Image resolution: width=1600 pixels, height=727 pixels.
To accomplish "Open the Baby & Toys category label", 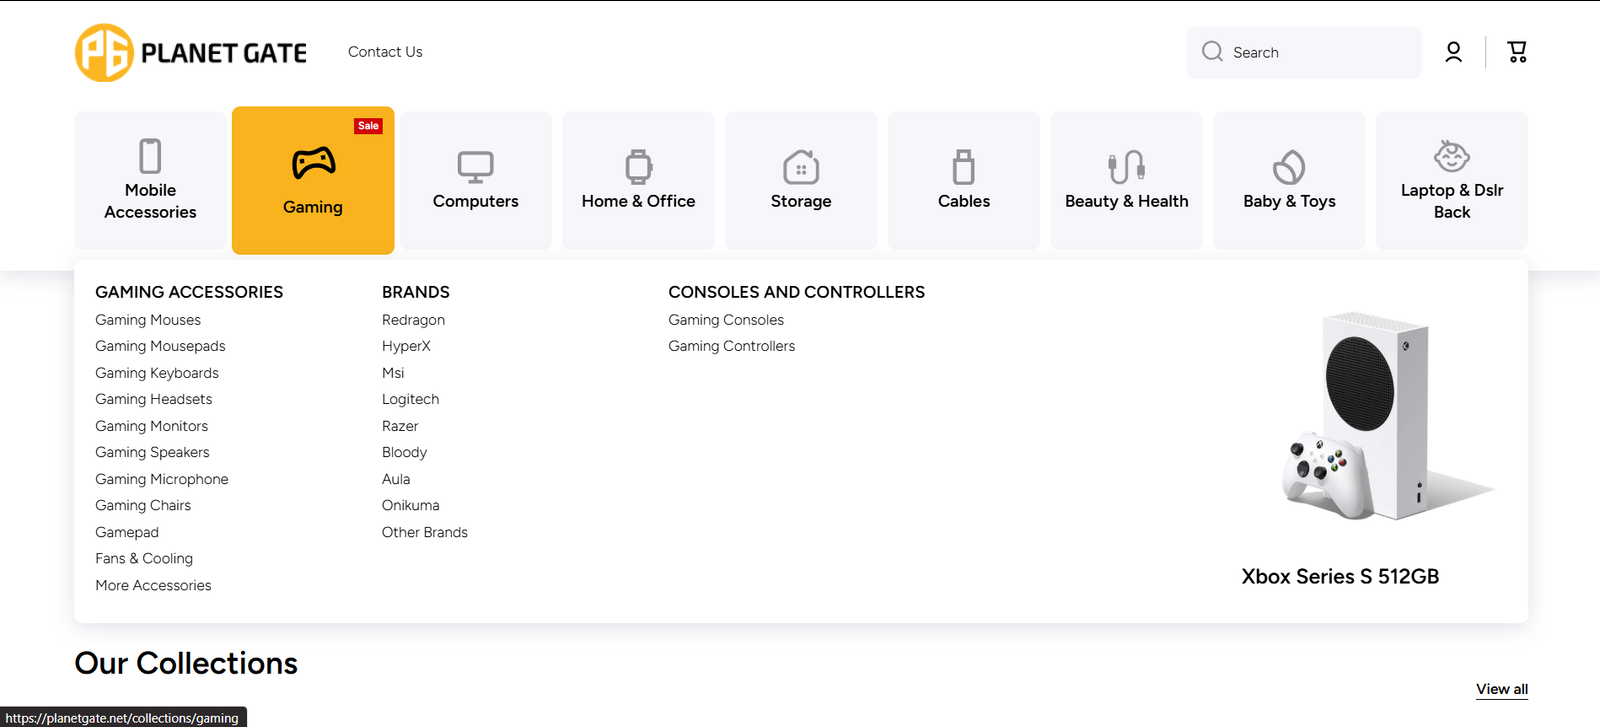I will coord(1289,201).
